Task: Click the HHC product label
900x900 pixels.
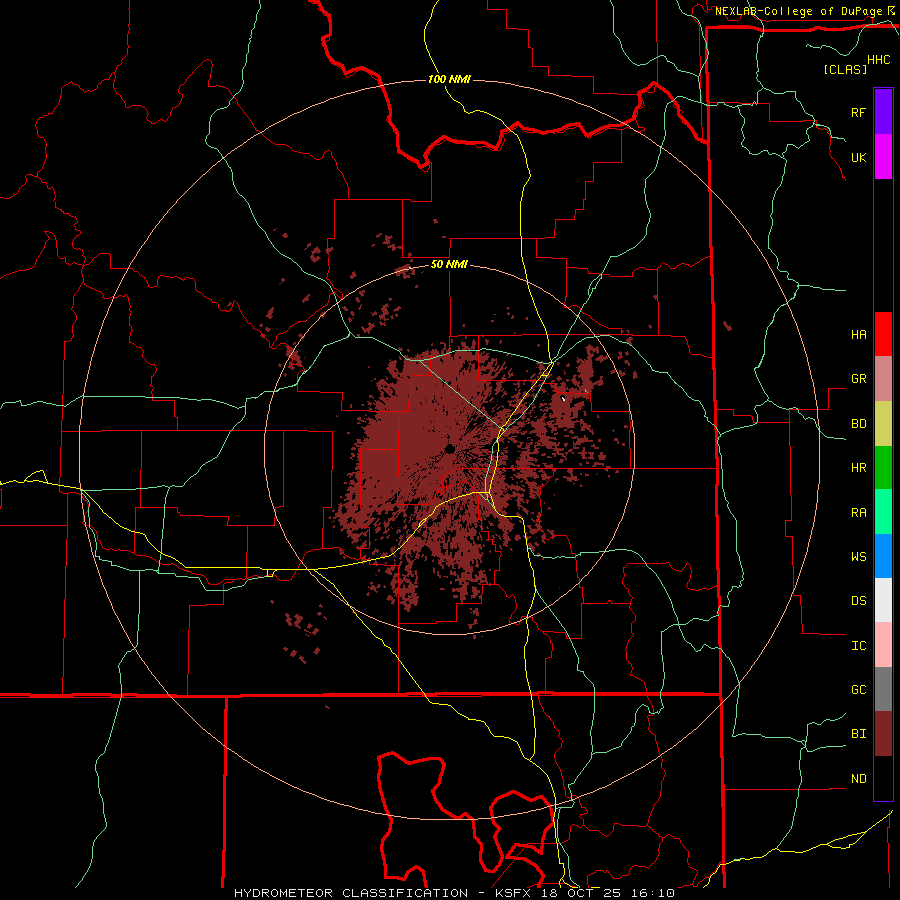Action: tap(878, 60)
